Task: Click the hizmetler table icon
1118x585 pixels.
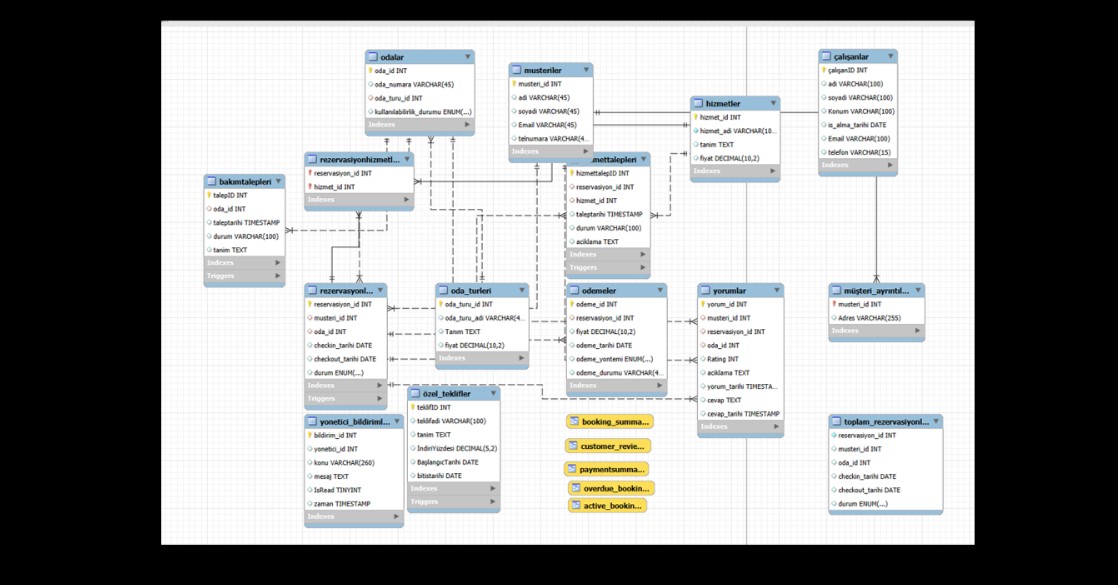Action: point(697,103)
